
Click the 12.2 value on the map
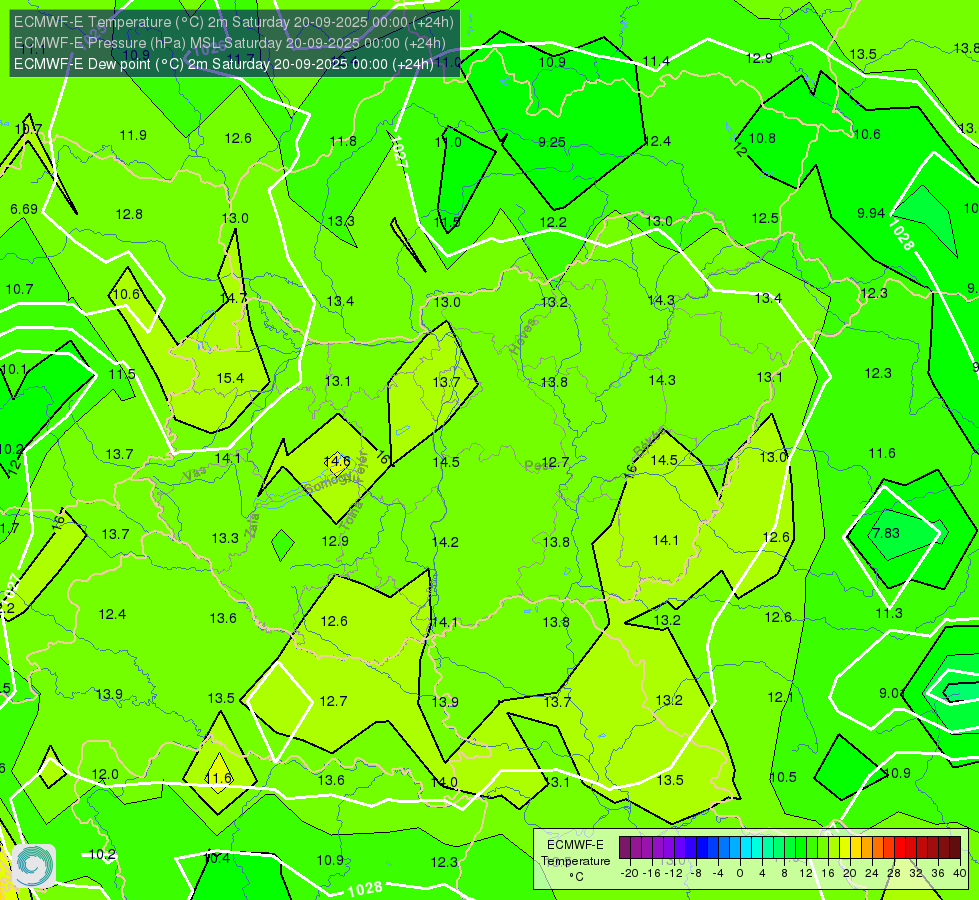(x=553, y=222)
